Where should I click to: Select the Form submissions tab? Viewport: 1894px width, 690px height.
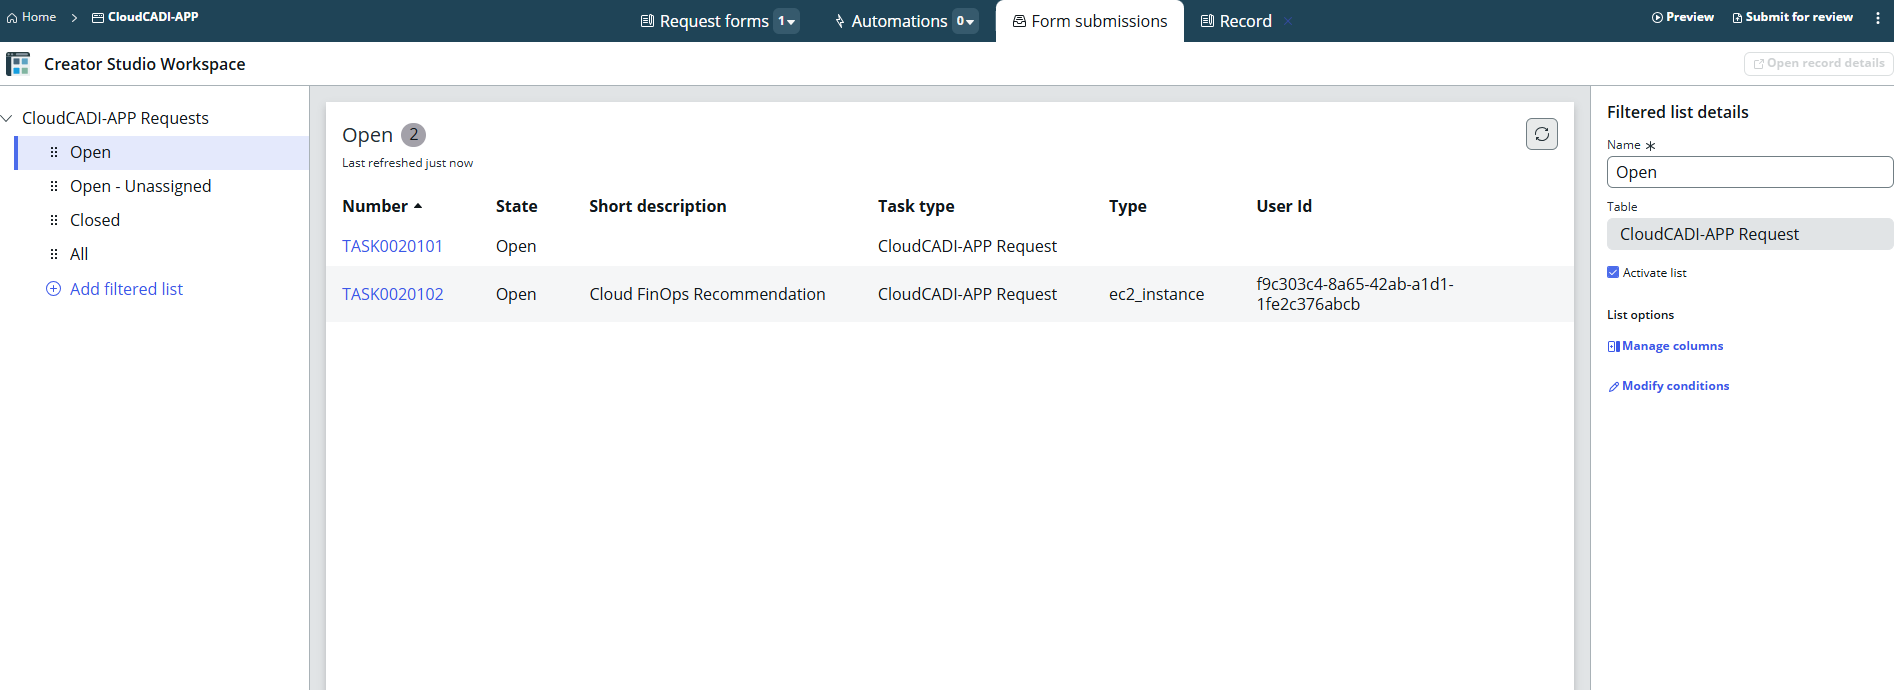1090,21
